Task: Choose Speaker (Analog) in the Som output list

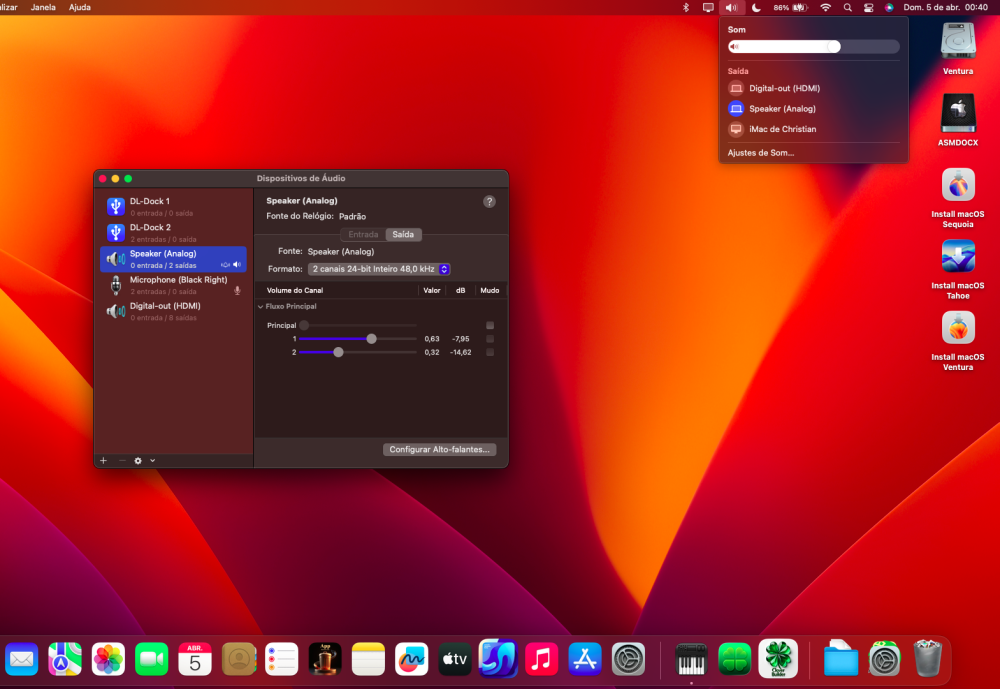Action: coord(813,108)
